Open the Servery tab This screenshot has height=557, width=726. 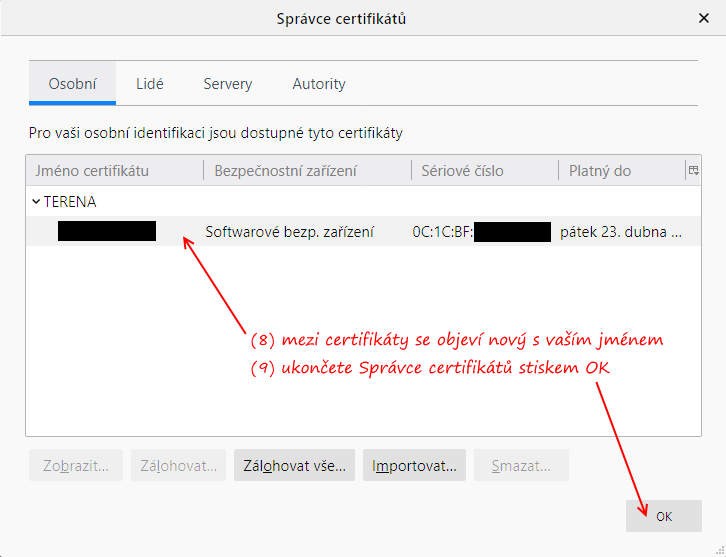coord(227,83)
